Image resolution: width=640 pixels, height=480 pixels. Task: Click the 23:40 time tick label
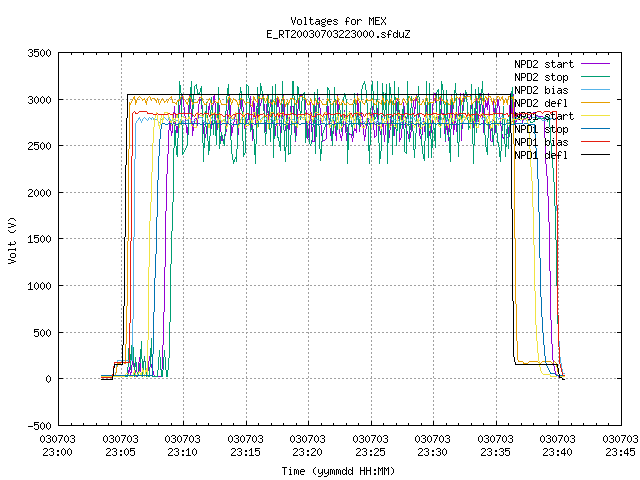[x=557, y=452]
